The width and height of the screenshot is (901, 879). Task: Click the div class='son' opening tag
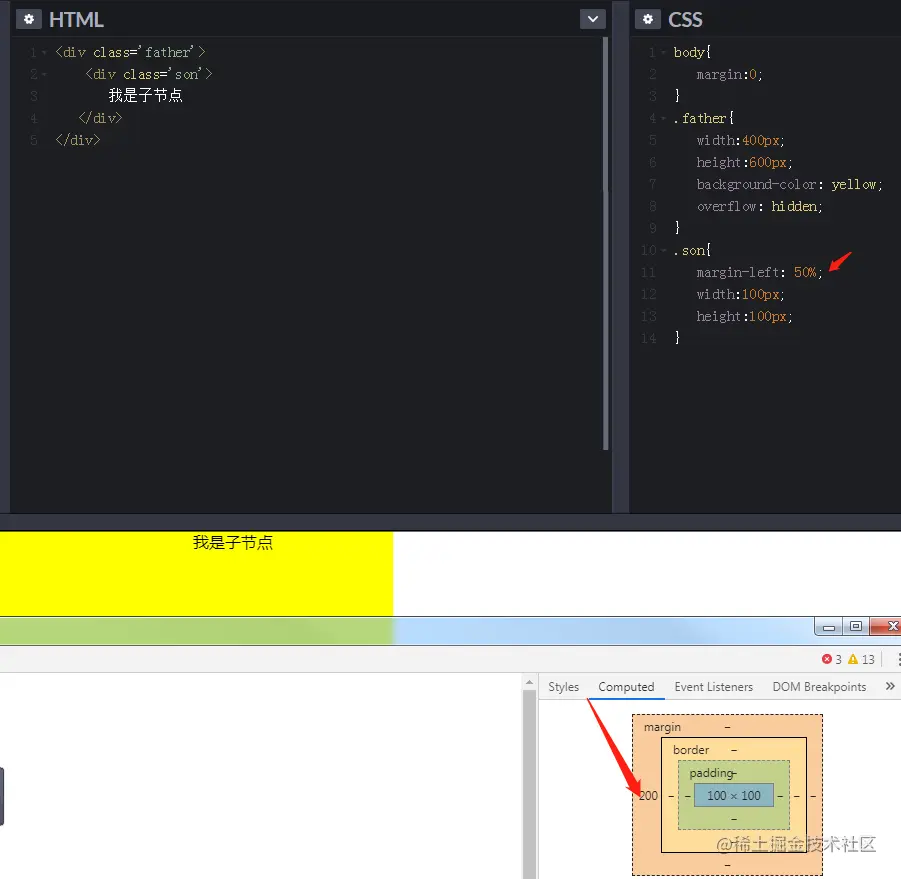pos(149,74)
